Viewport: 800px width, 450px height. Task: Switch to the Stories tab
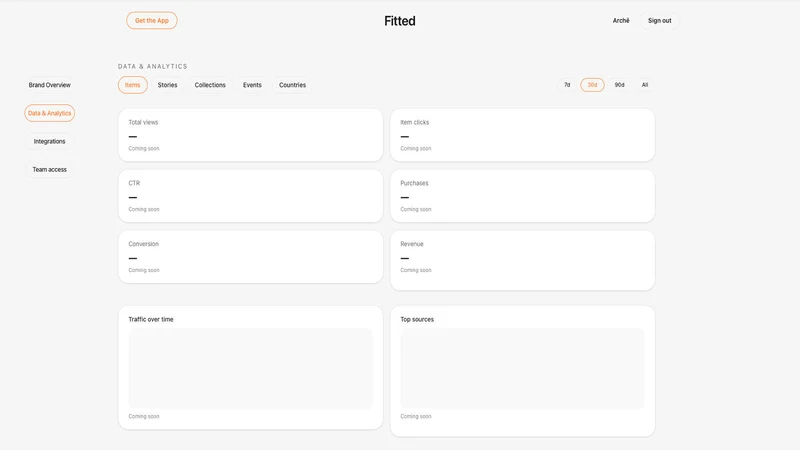[x=167, y=85]
